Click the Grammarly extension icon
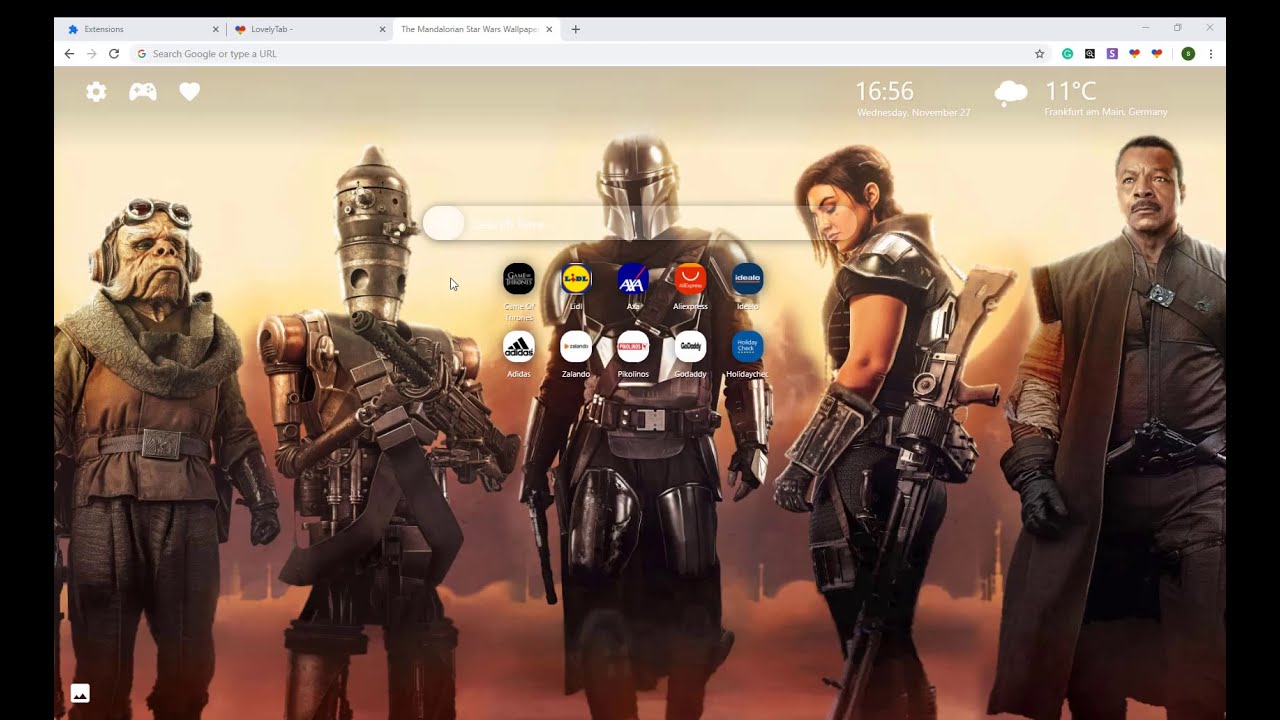This screenshot has width=1280, height=720. 1068,54
